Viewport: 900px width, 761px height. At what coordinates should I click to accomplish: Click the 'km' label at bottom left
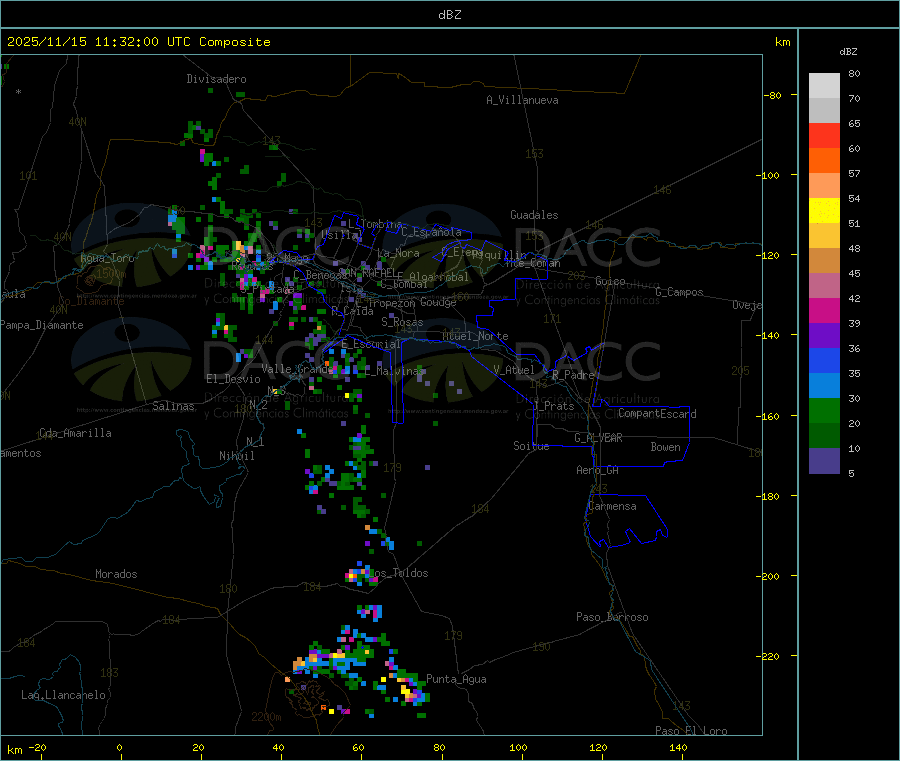(15, 750)
